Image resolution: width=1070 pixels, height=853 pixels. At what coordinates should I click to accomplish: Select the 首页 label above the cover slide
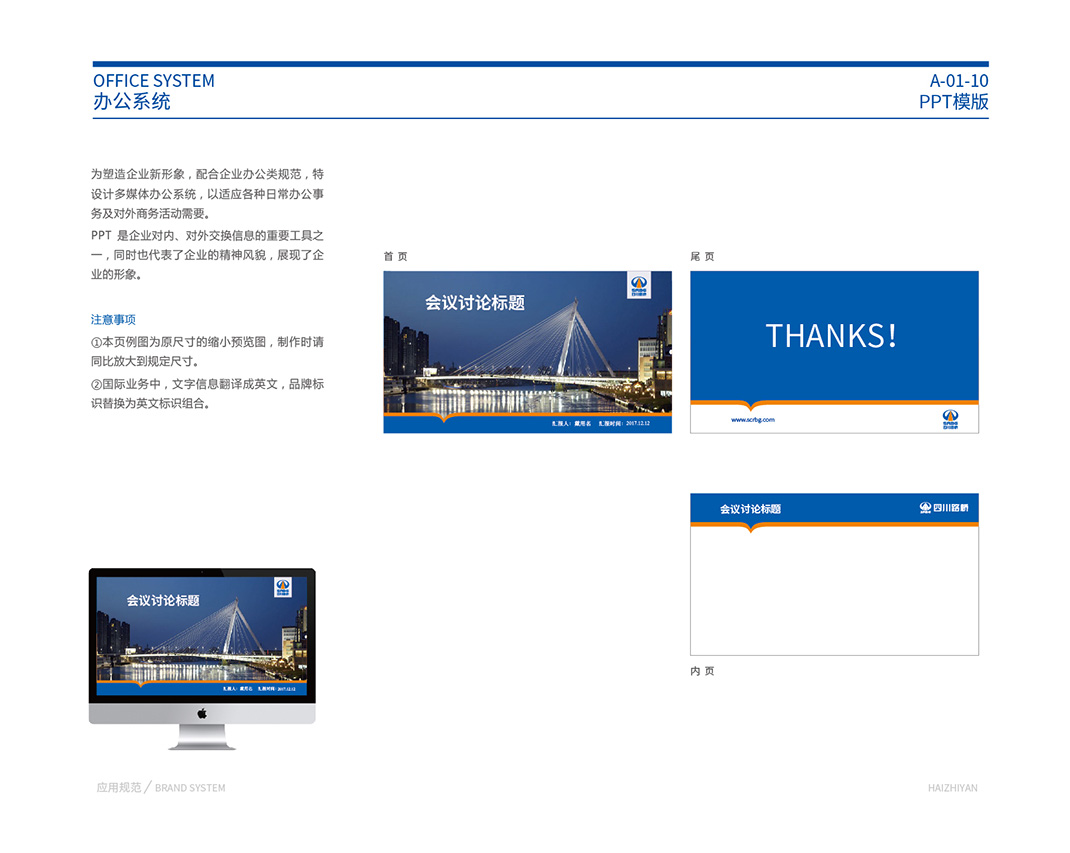coord(395,257)
